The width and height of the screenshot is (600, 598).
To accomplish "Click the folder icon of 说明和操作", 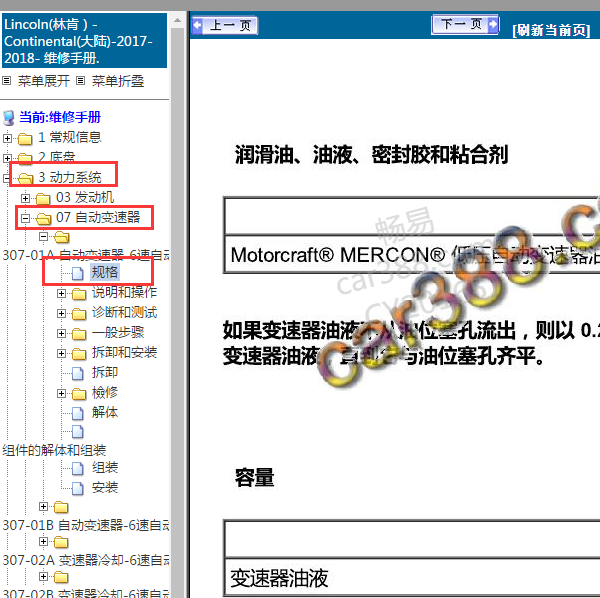I will click(x=79, y=294).
